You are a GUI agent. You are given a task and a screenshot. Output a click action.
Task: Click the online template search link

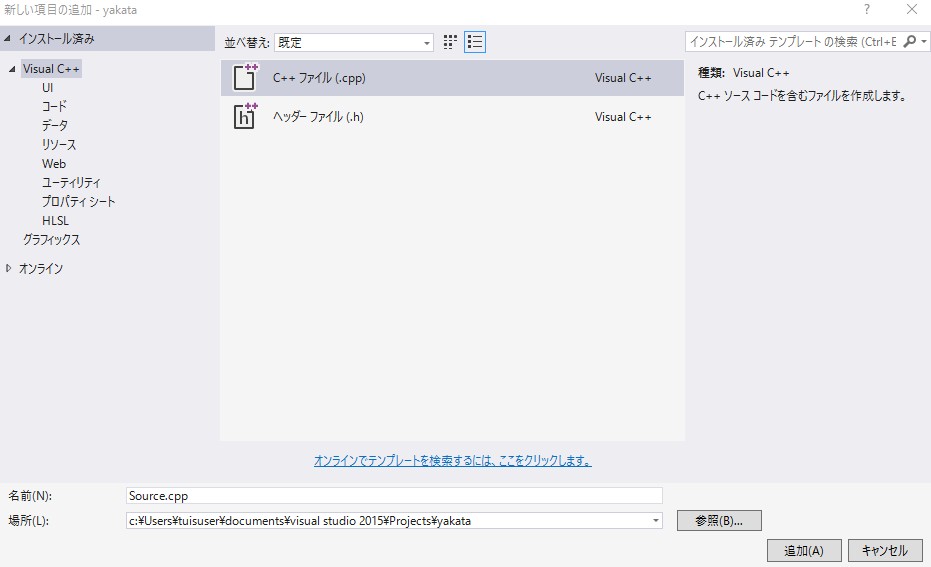[452, 461]
